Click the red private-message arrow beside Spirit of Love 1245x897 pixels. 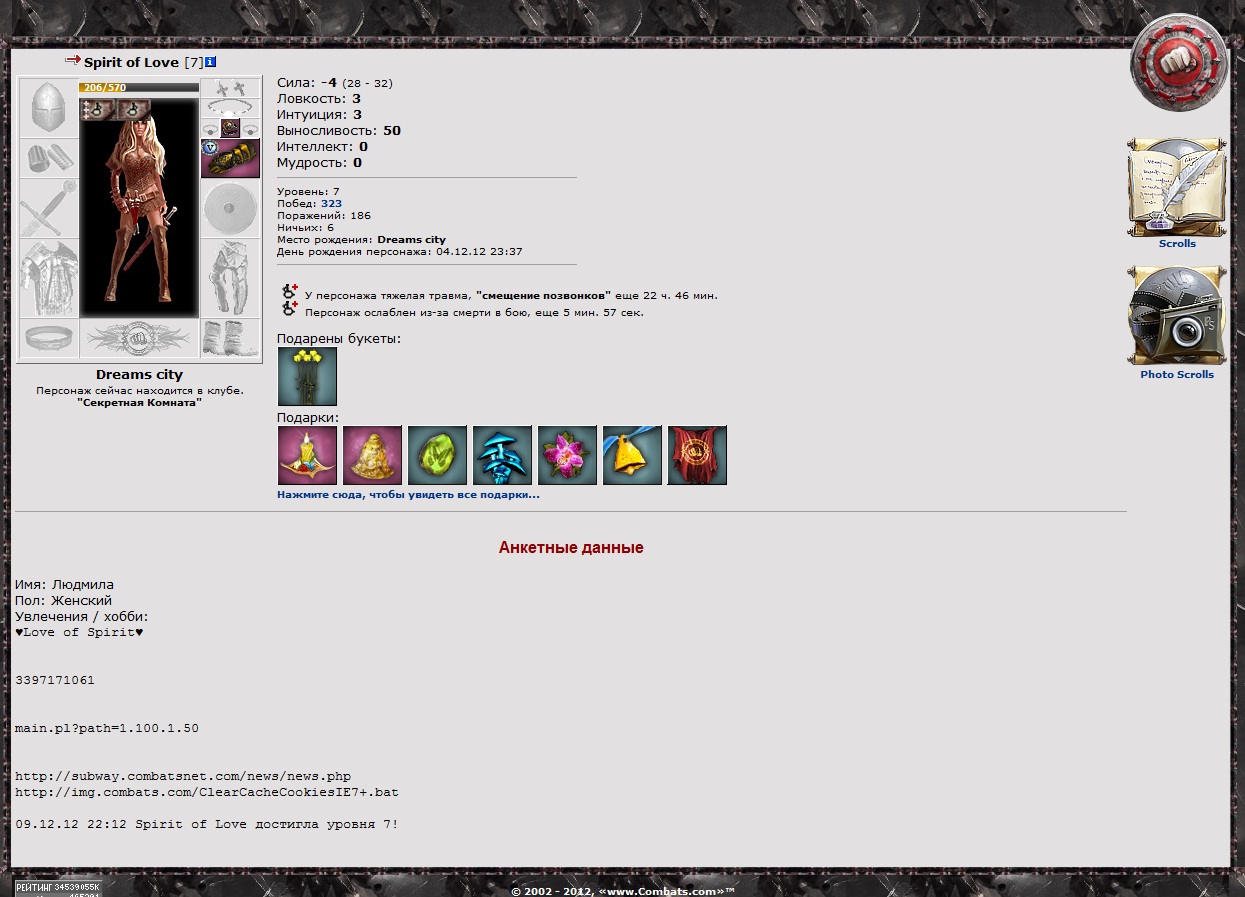coord(72,61)
